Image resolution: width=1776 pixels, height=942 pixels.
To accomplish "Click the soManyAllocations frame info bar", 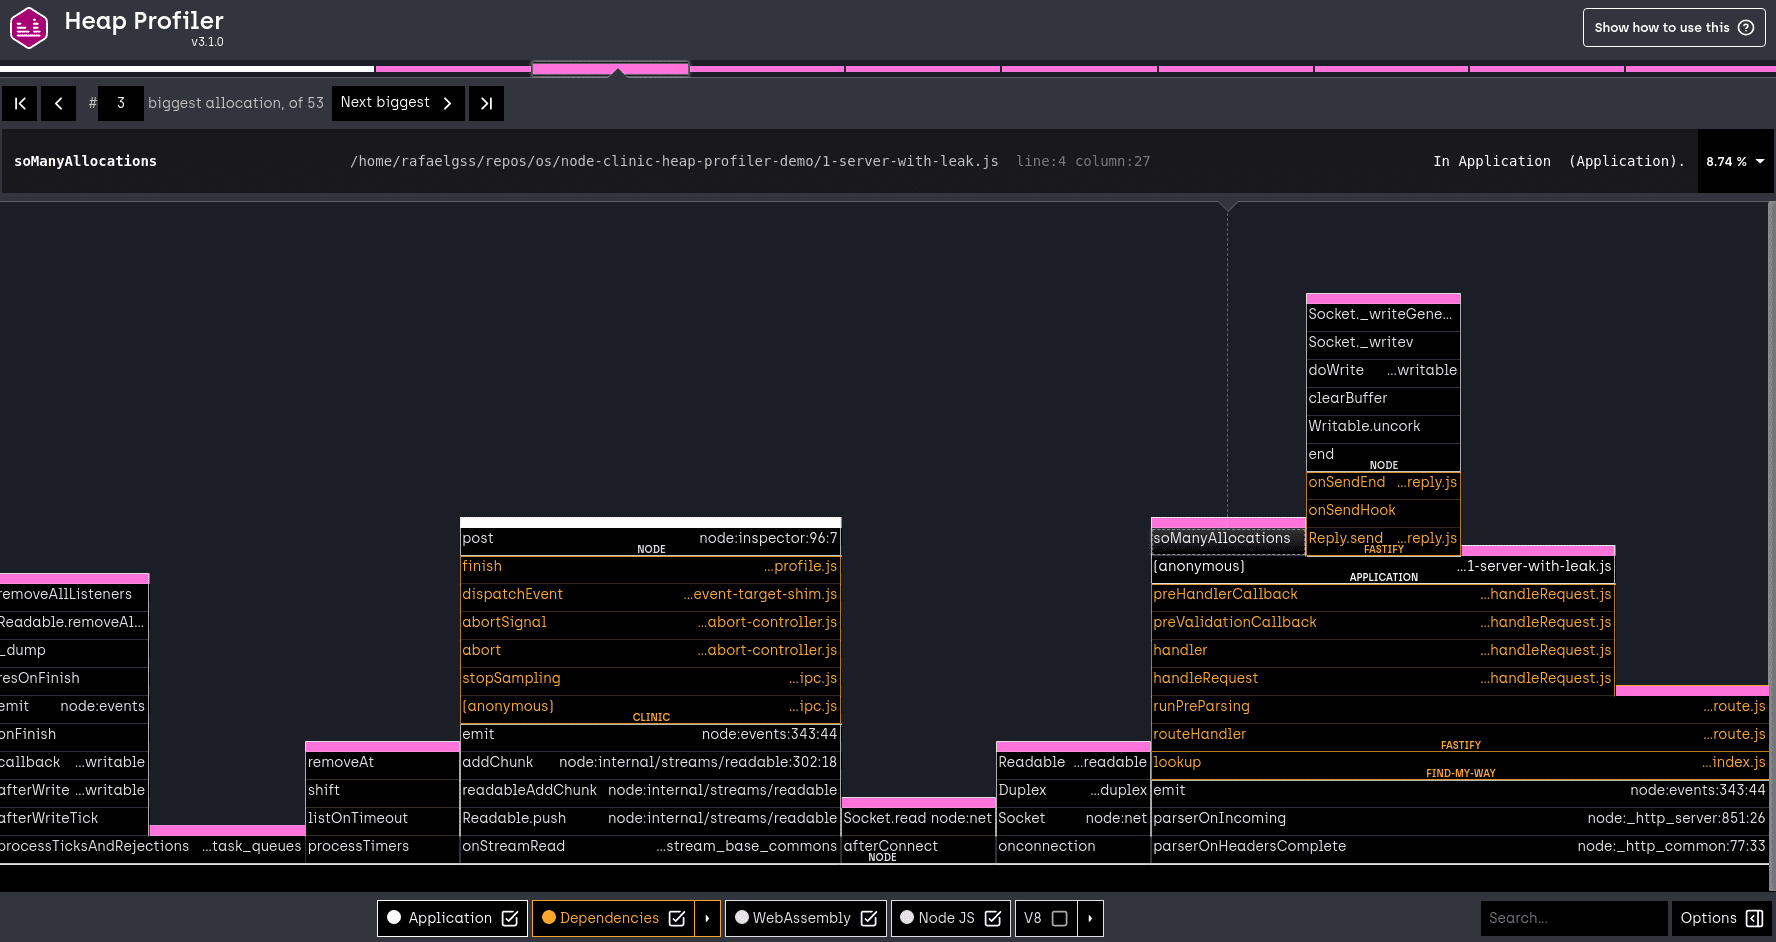I will [x=85, y=161].
